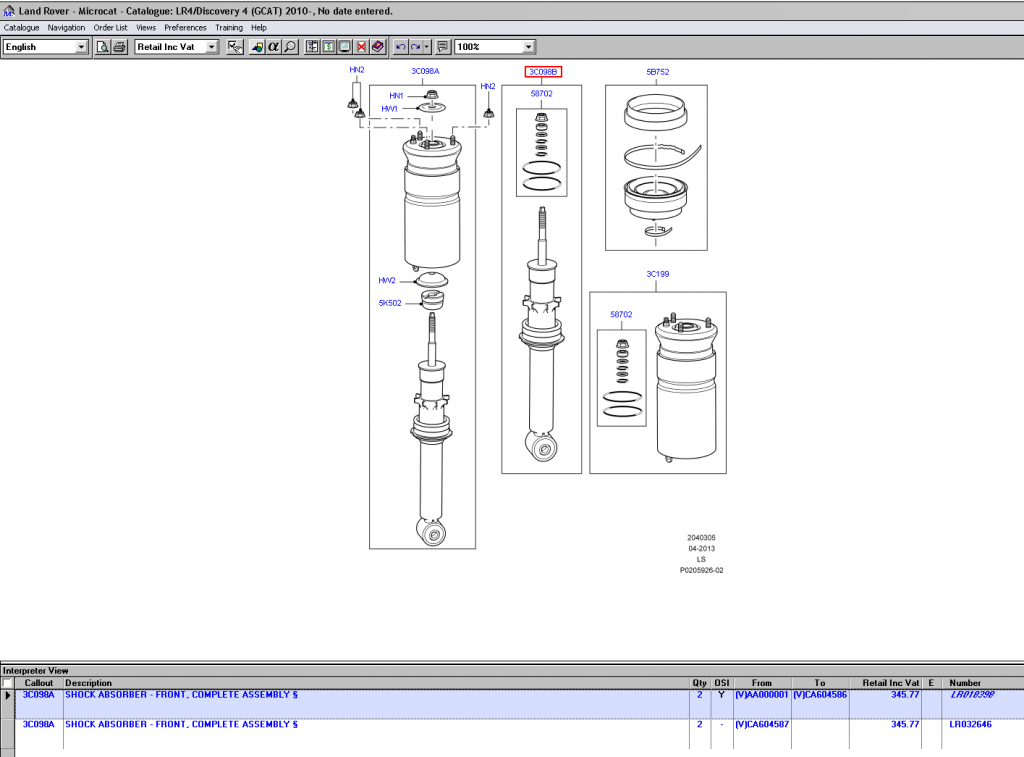
Task: Click the (V)AA000001 From value
Action: tap(761, 695)
